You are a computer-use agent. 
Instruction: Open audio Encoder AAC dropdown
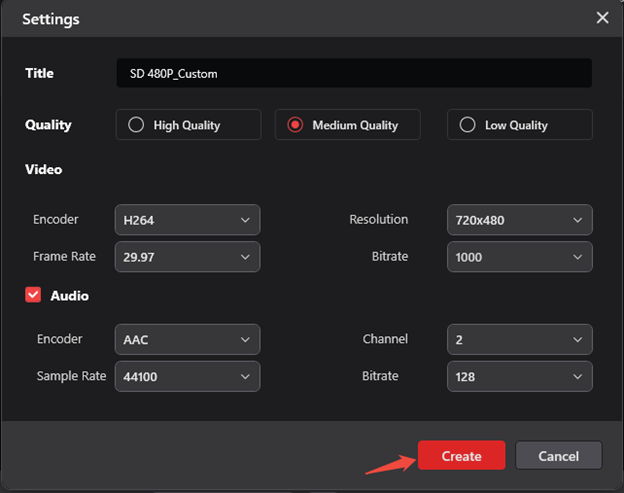[x=187, y=339]
